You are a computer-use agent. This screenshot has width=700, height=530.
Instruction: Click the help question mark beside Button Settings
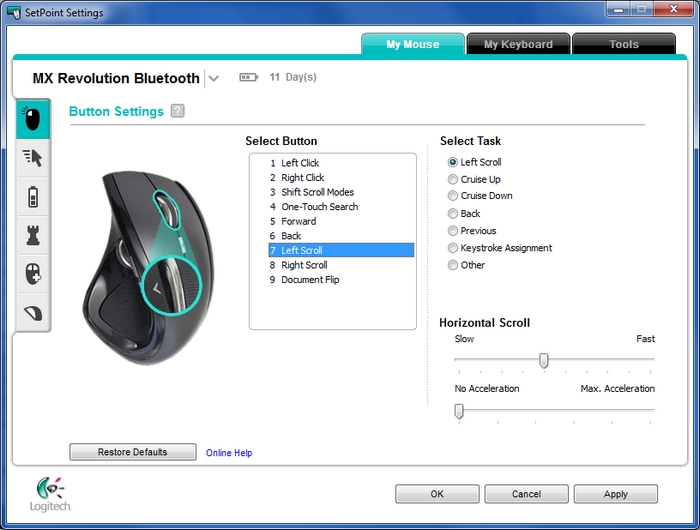(177, 111)
